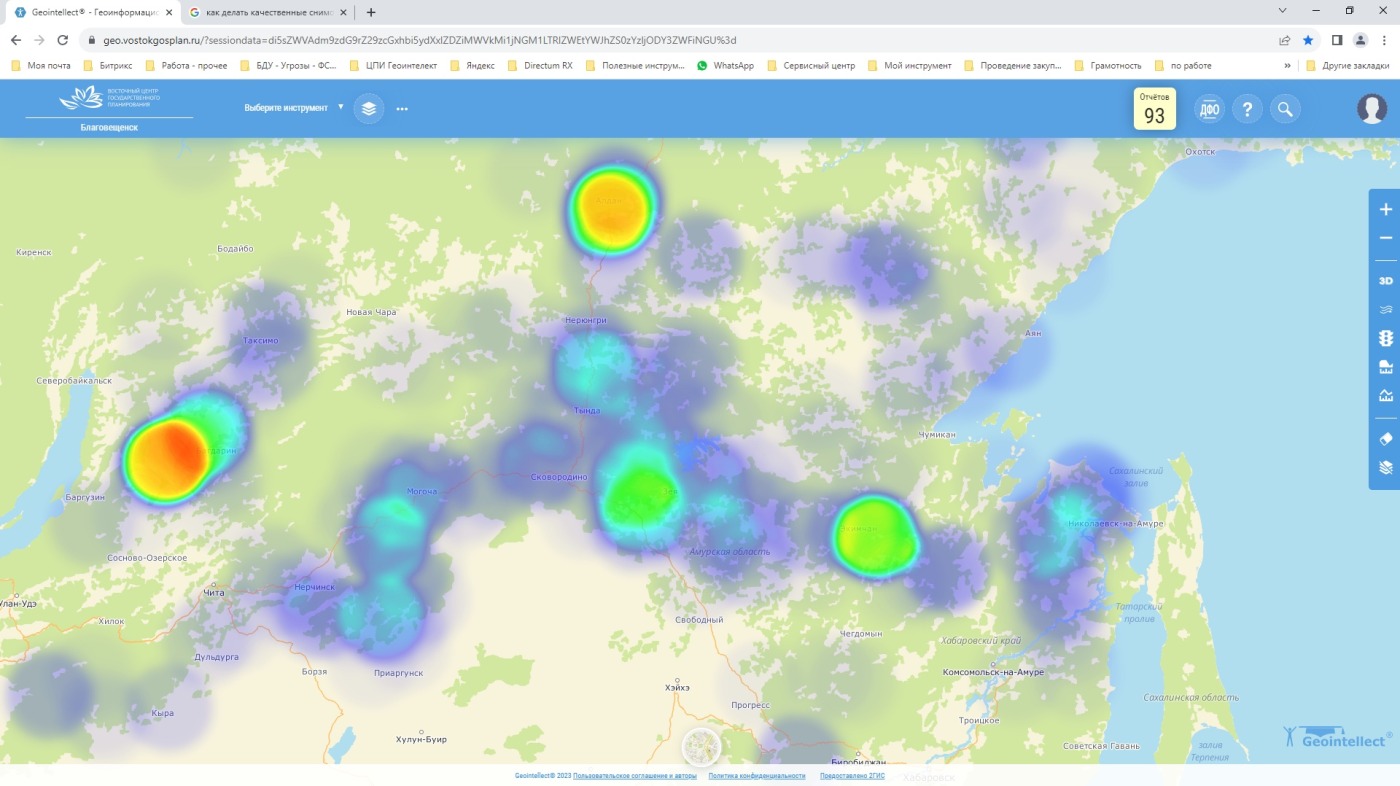Click the Благовещенск city label
The height and width of the screenshot is (786, 1400).
click(109, 128)
